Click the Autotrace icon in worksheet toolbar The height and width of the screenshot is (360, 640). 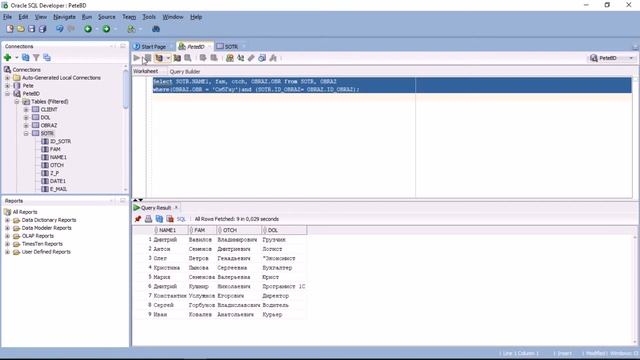(177, 58)
